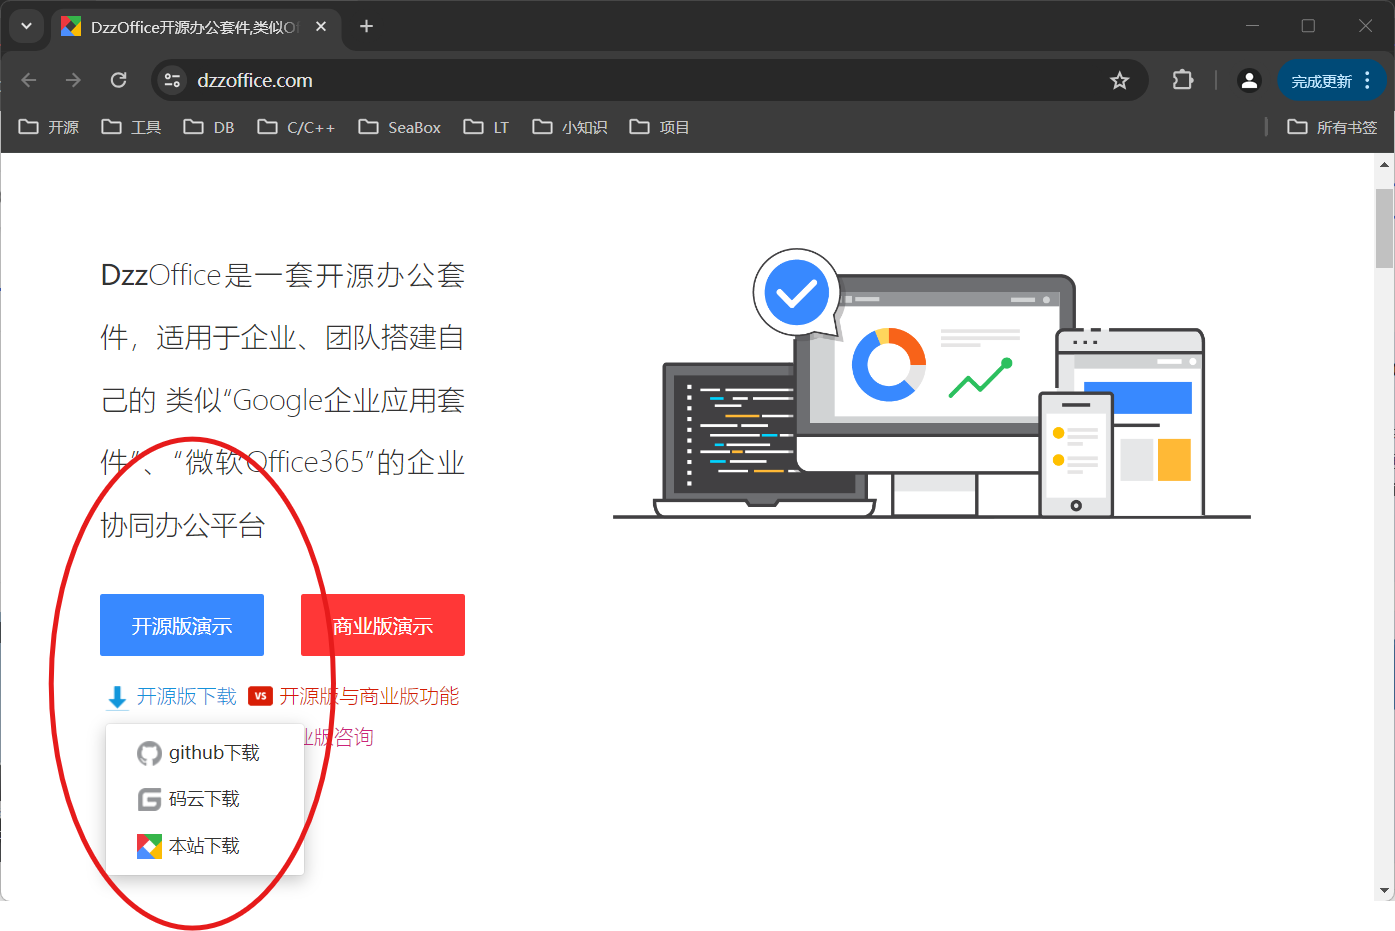
Task: Click the blue download arrow icon
Action: pyautogui.click(x=117, y=697)
